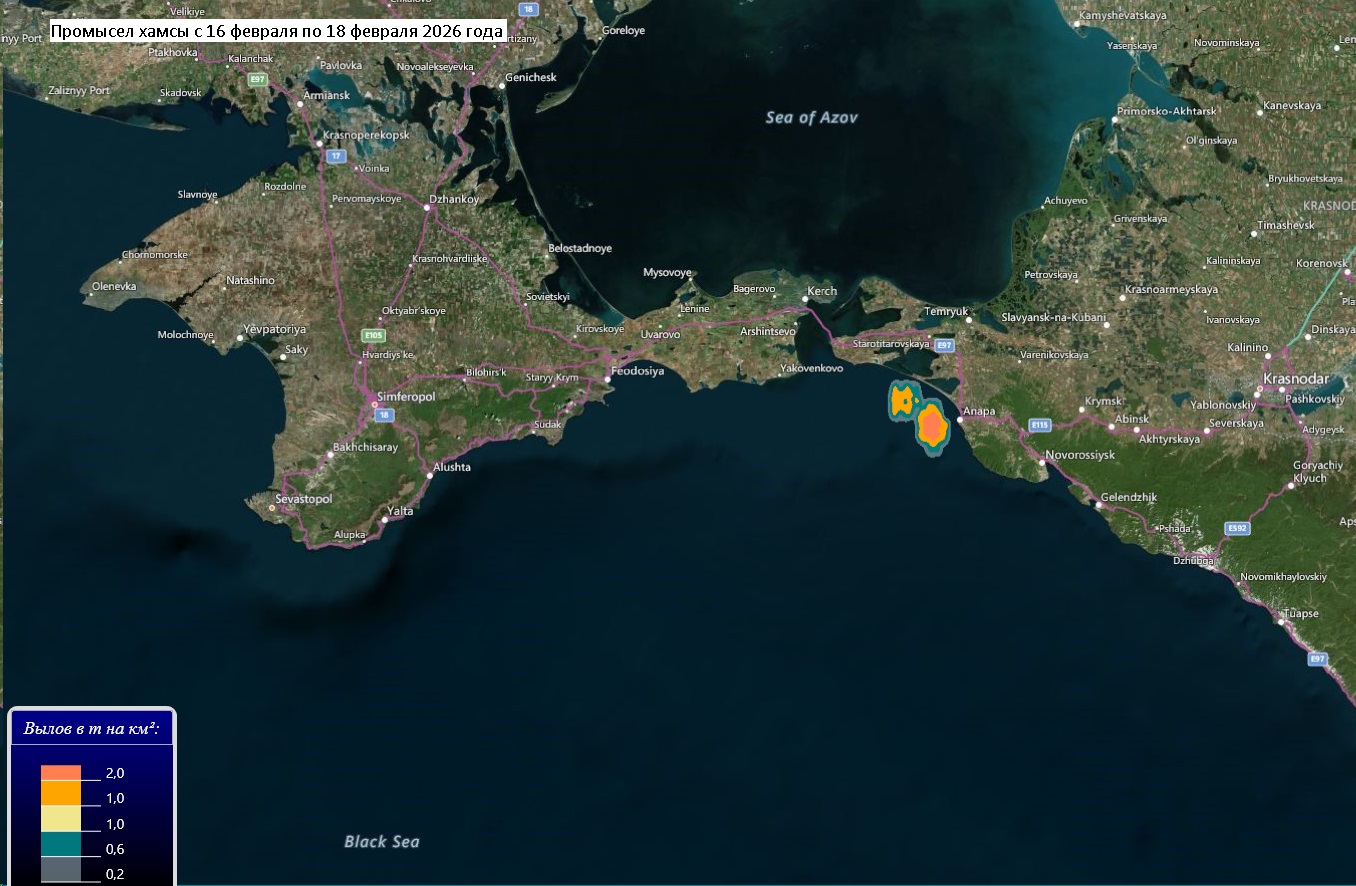Click the E592 road shield near Dzhubga

tap(1237, 527)
